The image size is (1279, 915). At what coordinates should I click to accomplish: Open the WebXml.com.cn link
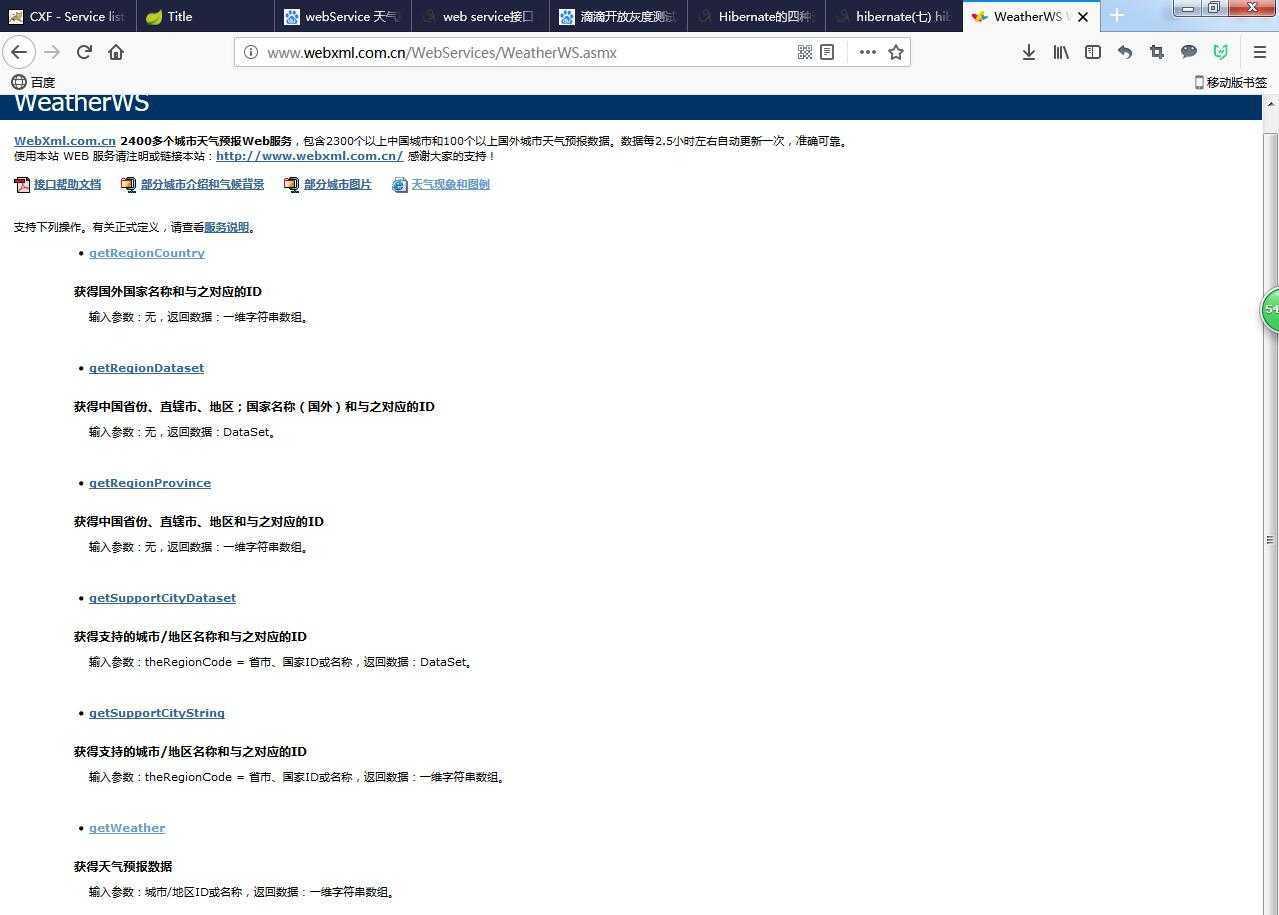pyautogui.click(x=65, y=141)
